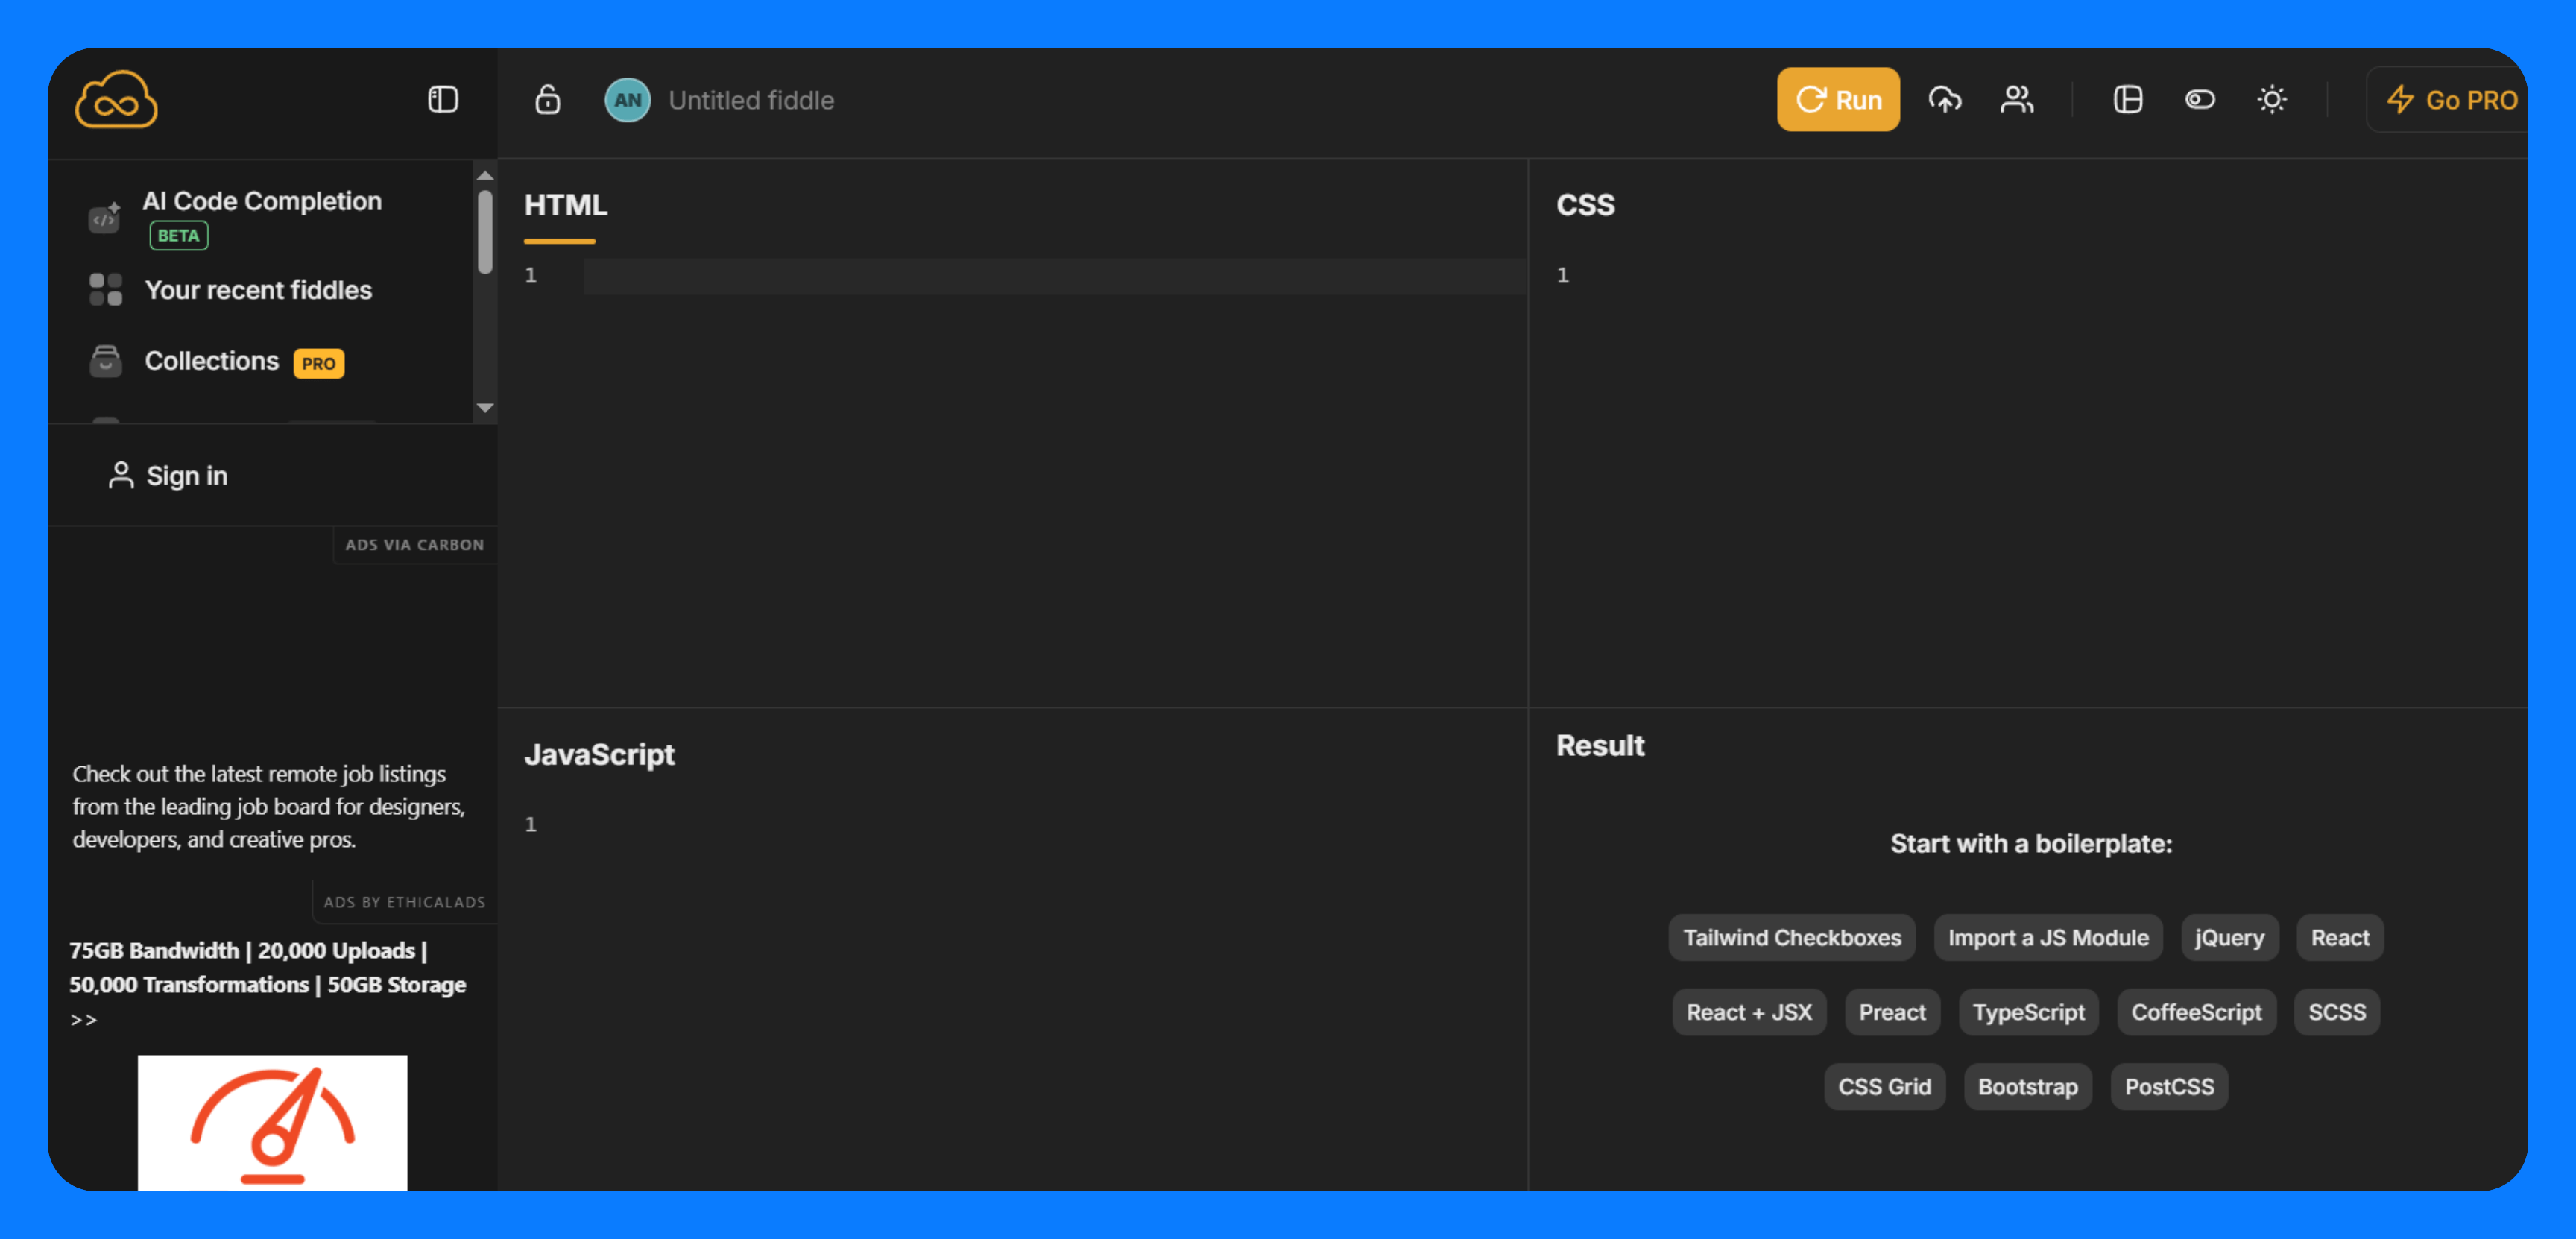2576x1239 pixels.
Task: Click the BETA badge
Action: (x=178, y=235)
